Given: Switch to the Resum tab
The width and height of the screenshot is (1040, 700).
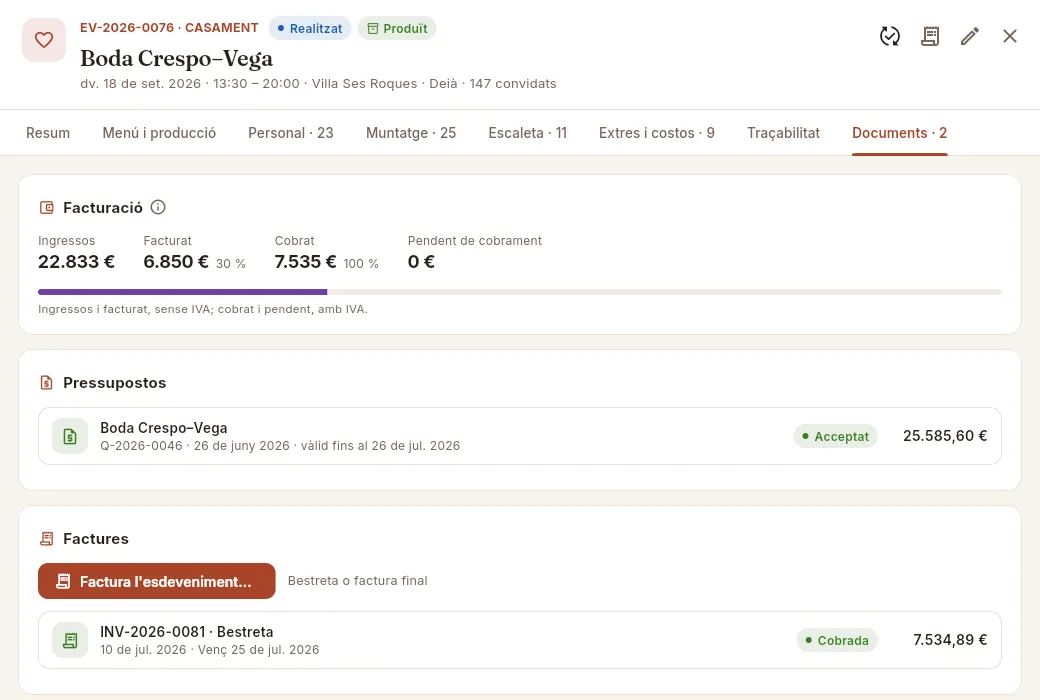Looking at the screenshot, I should point(48,133).
